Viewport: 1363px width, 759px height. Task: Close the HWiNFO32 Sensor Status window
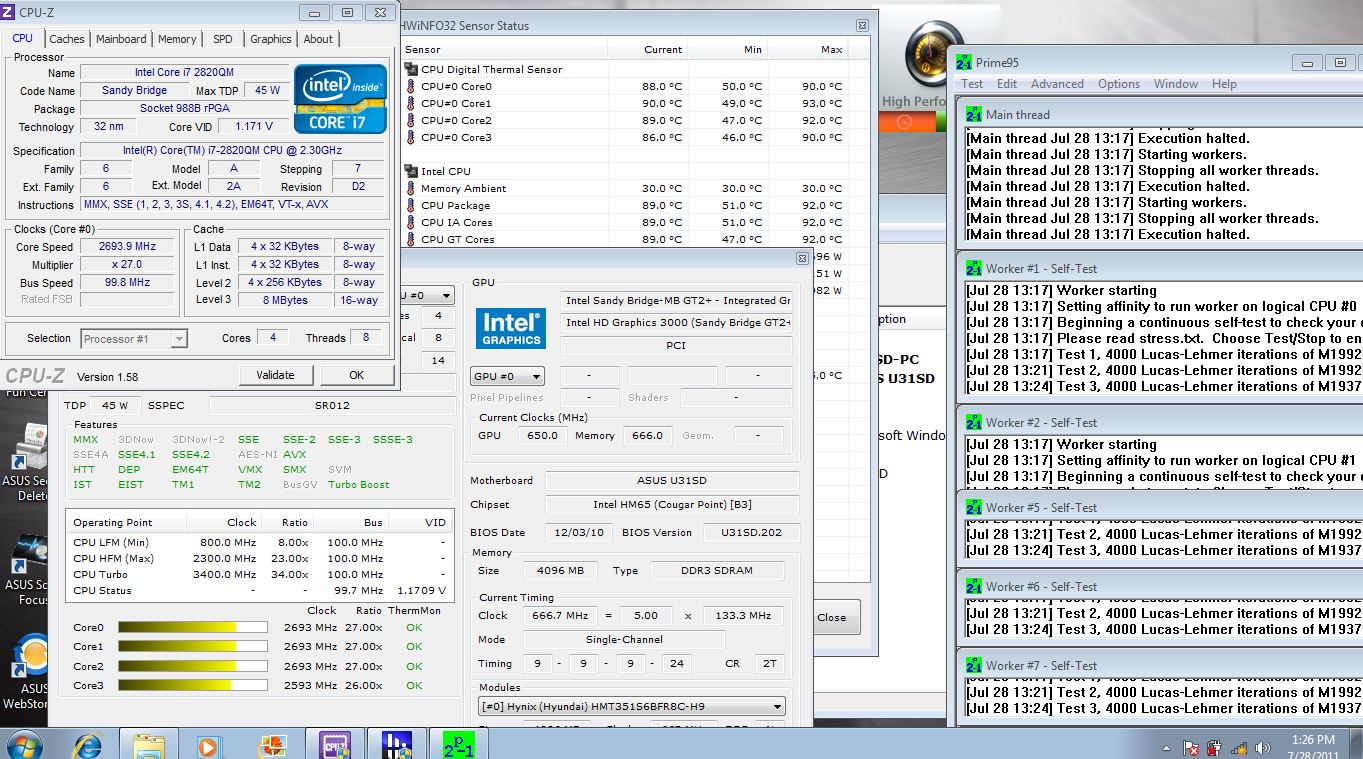[862, 25]
